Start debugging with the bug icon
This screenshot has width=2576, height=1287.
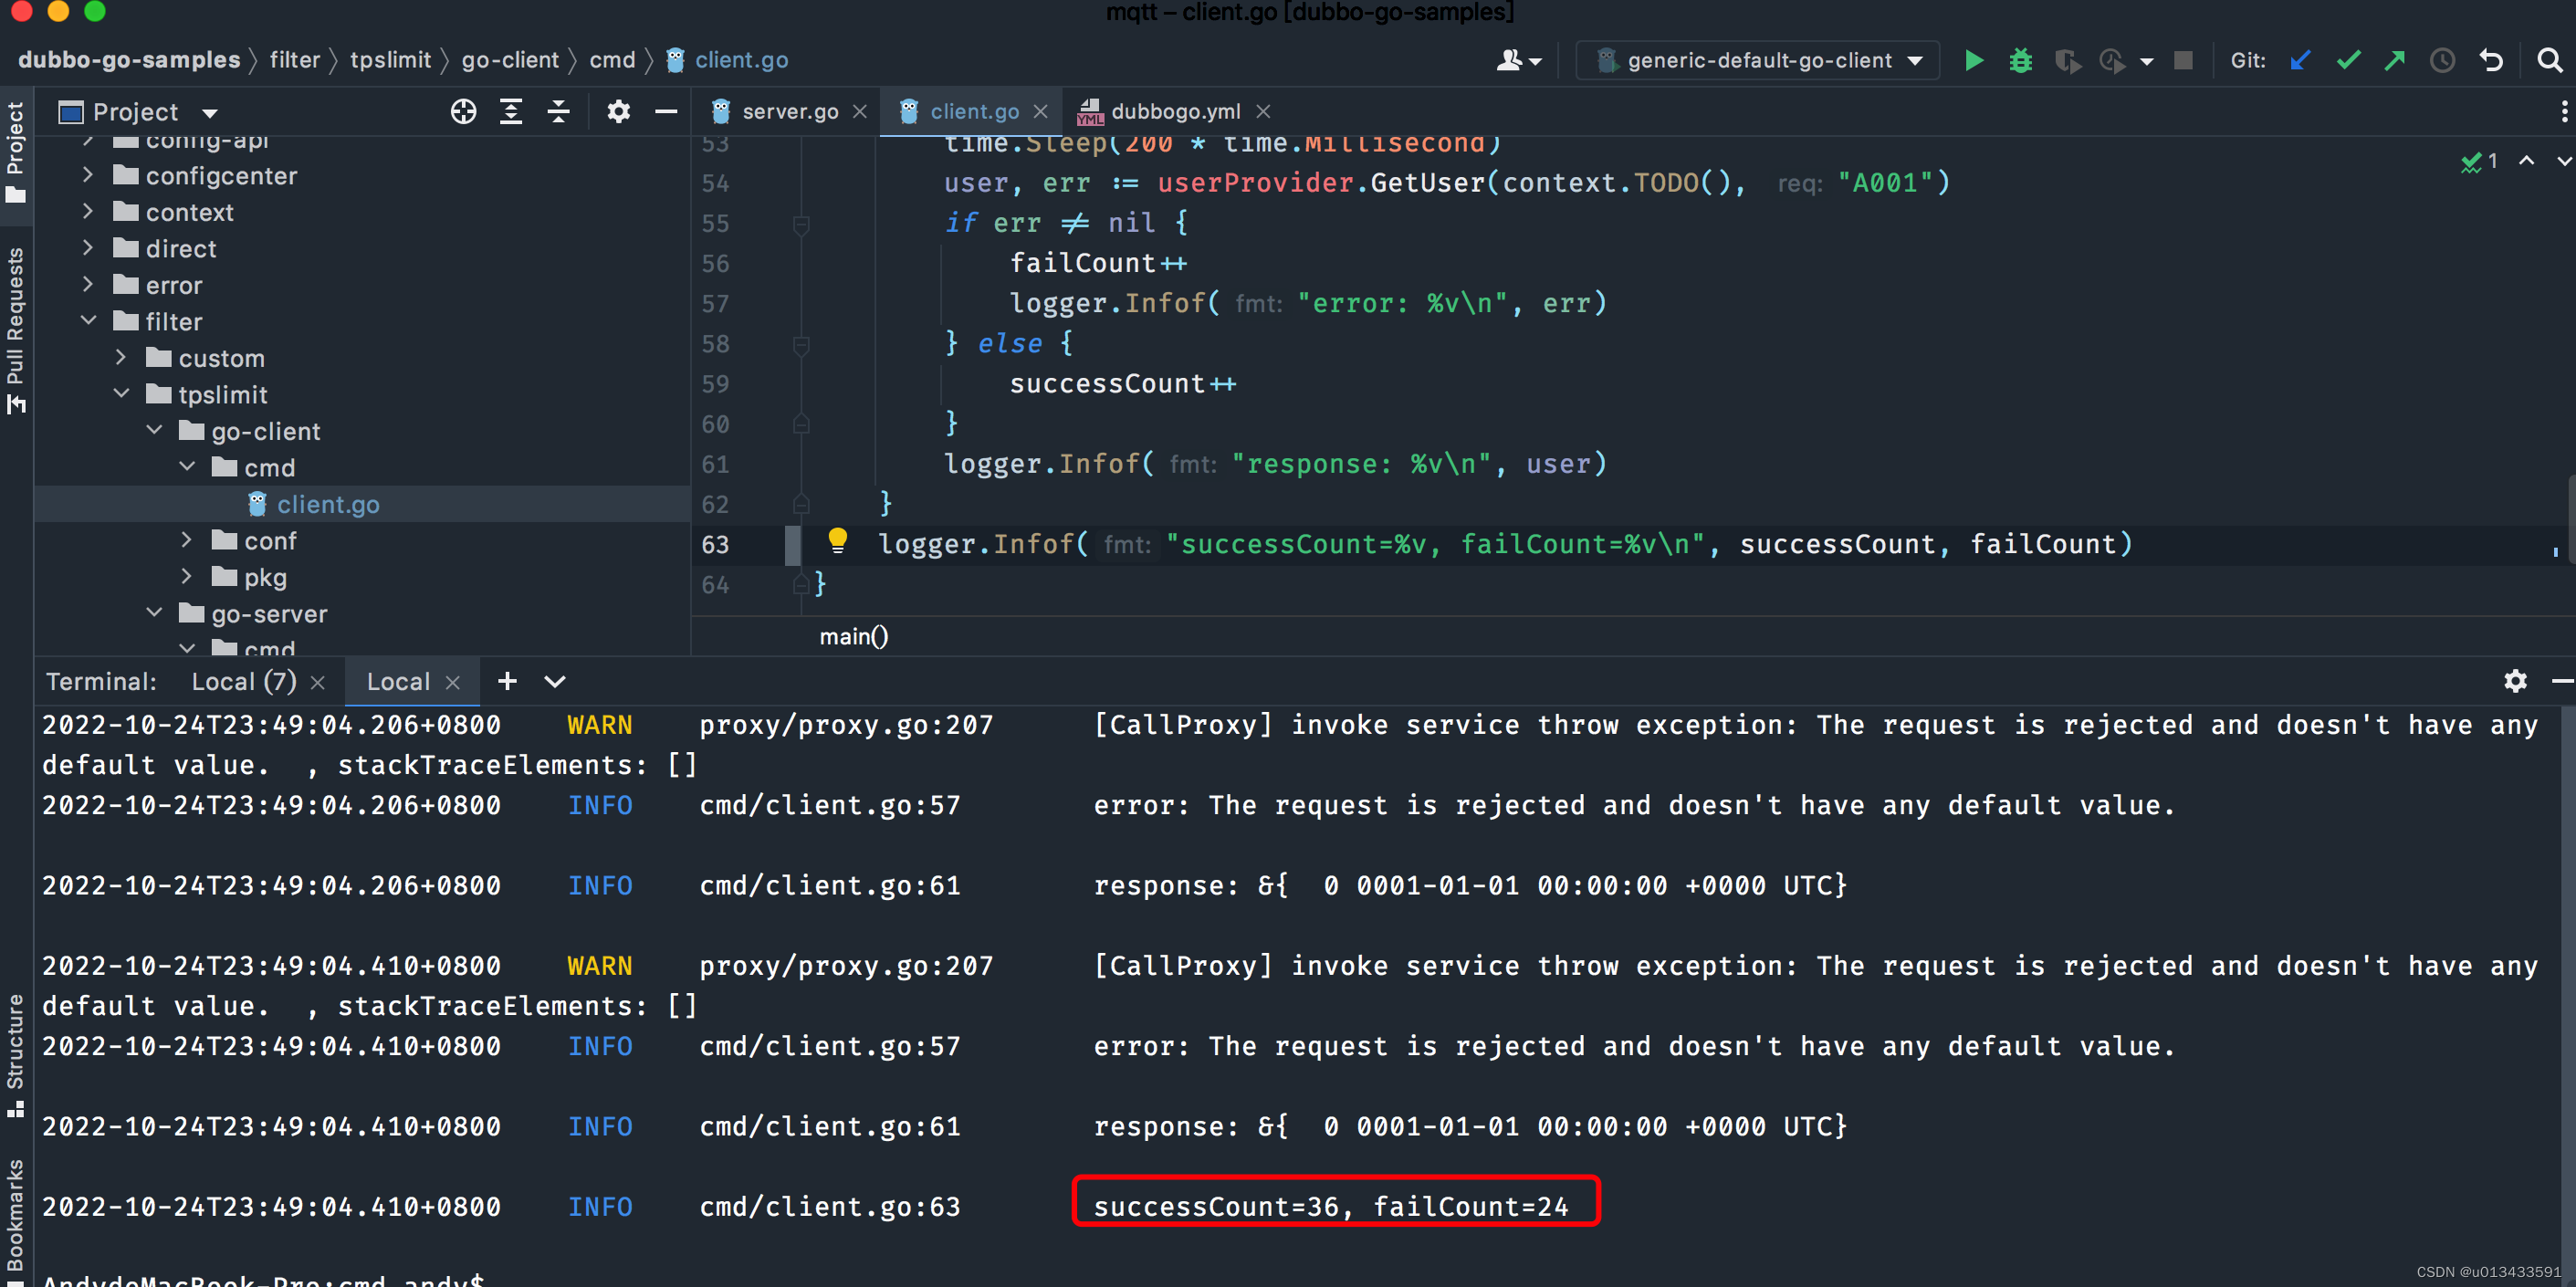(2020, 60)
